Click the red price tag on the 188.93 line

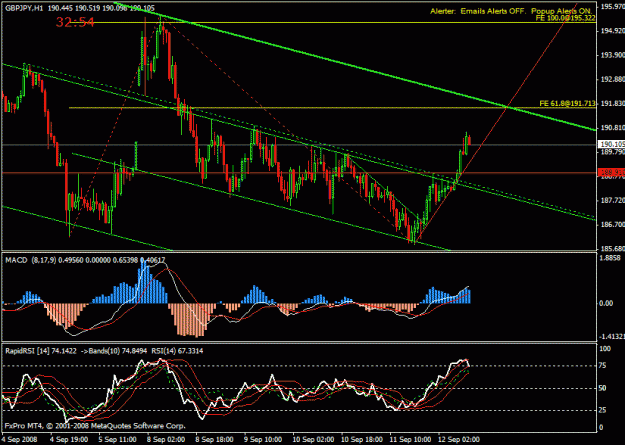[611, 172]
